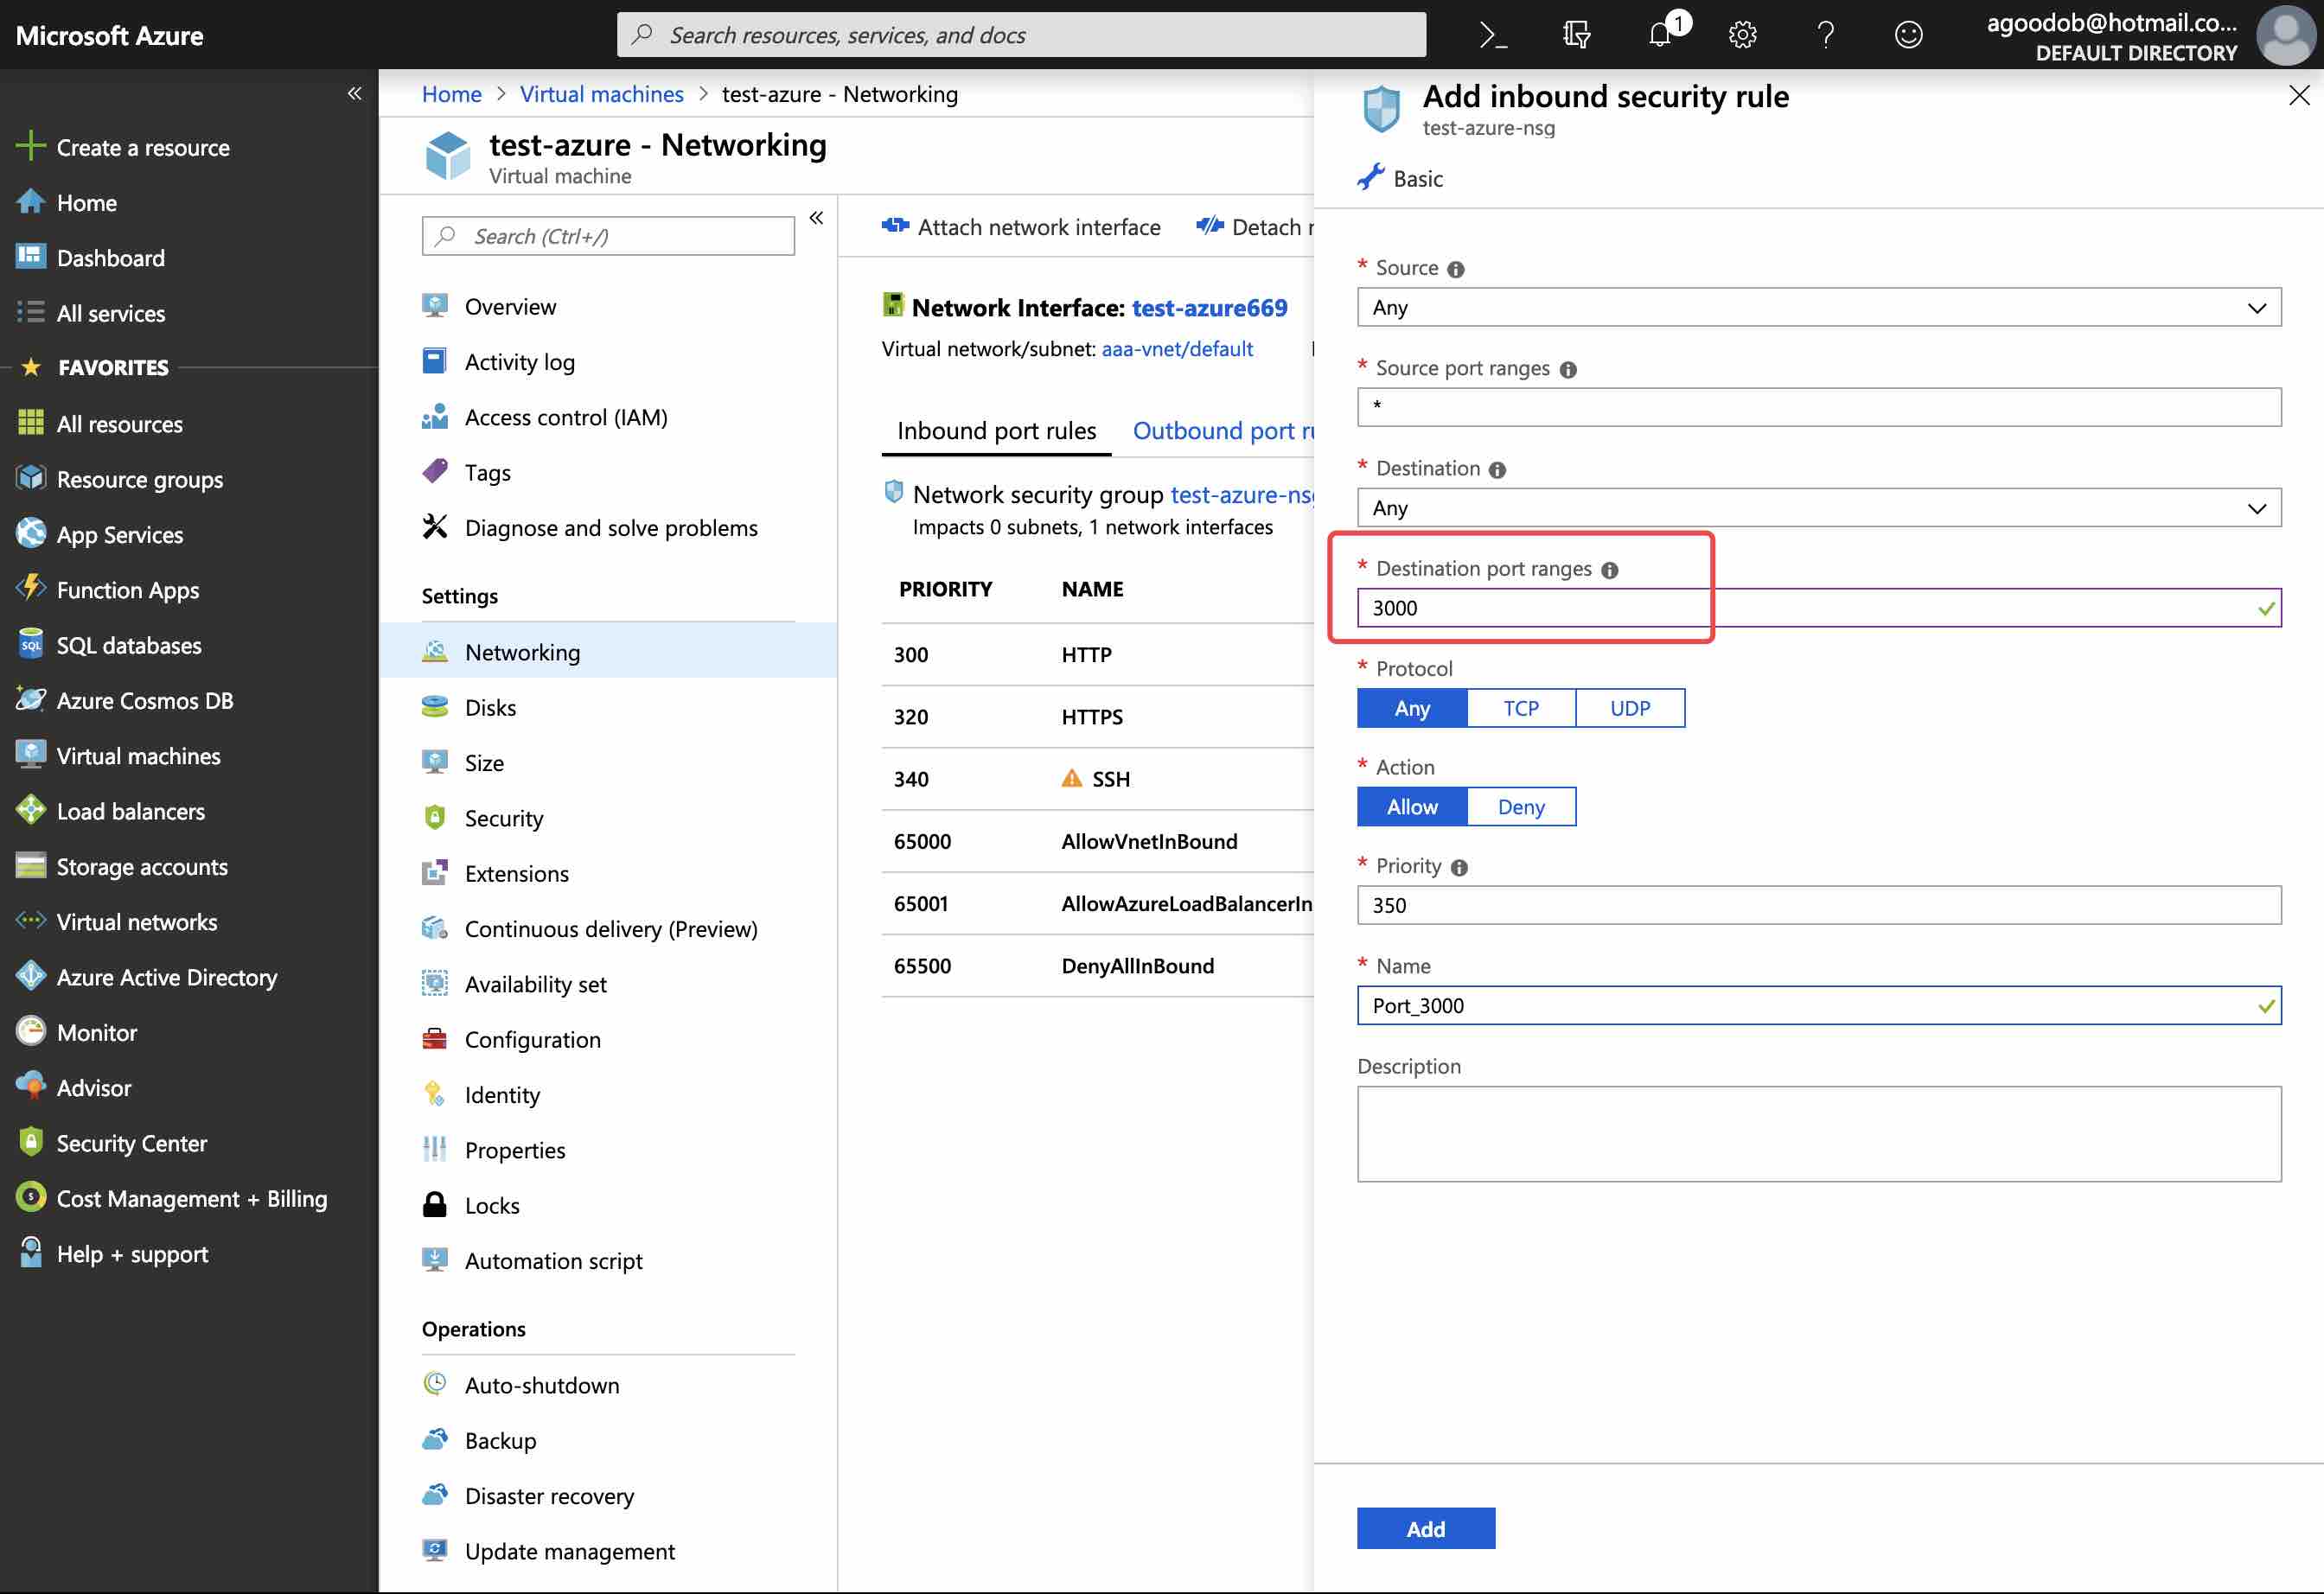Viewport: 2324px width, 1594px height.
Task: Set action to Deny
Action: tap(1520, 807)
